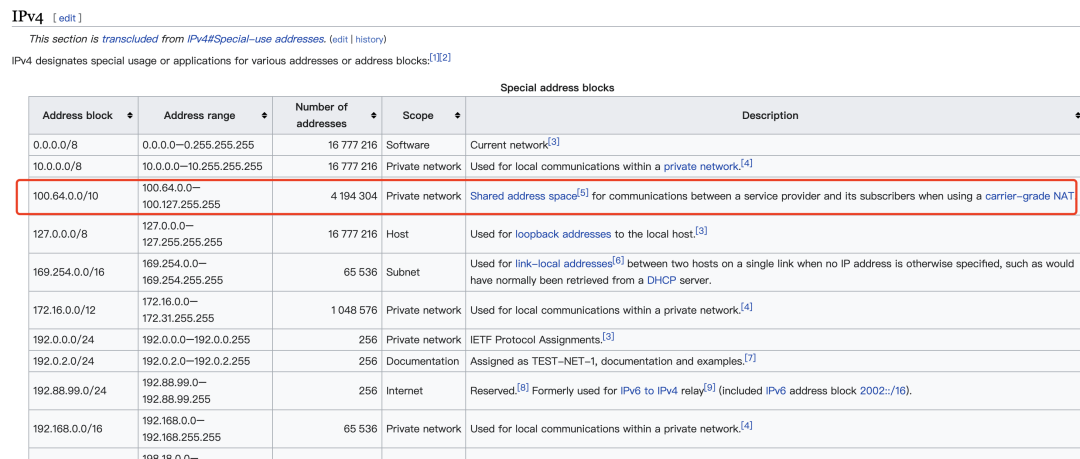Open the Shared address space link
The image size is (1080, 459).
click(523, 196)
